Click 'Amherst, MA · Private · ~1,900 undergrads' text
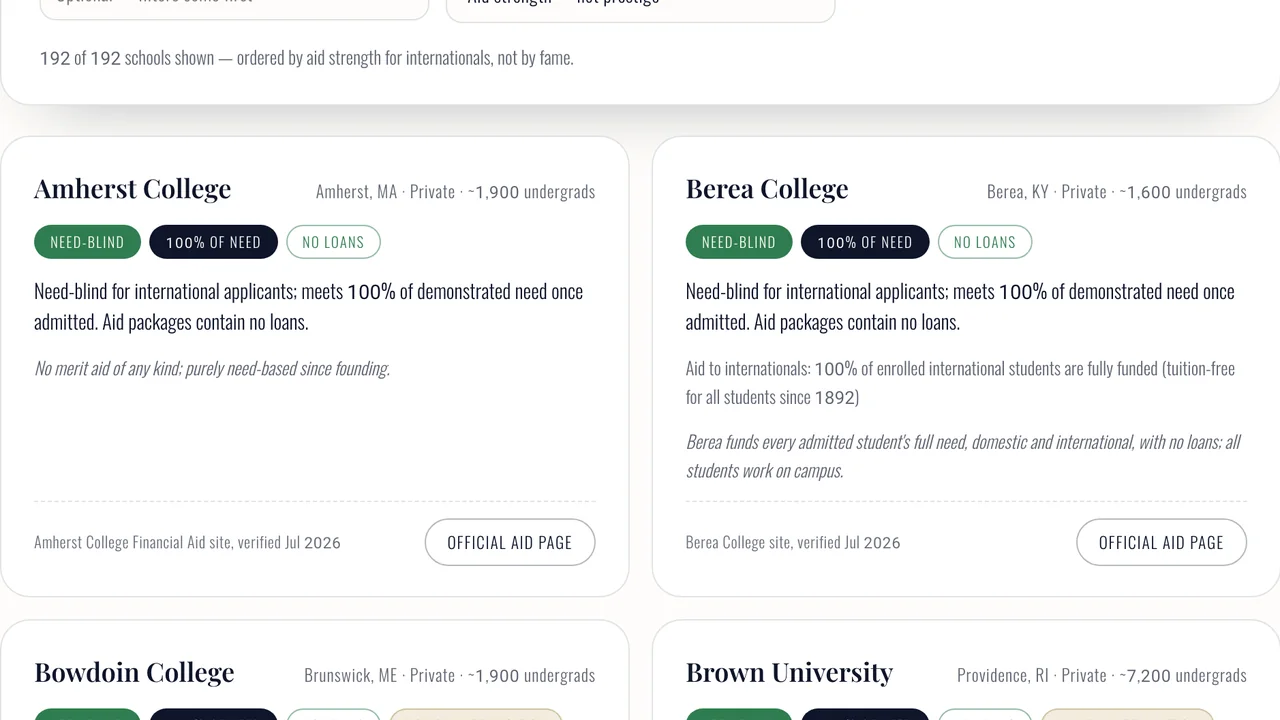The width and height of the screenshot is (1280, 720). click(x=455, y=191)
